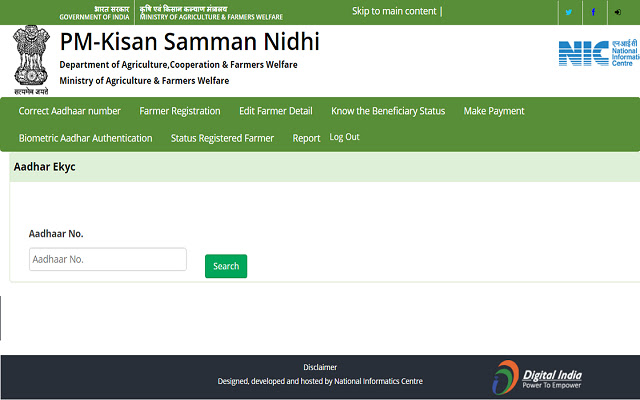
Task: Click Department of Agriculture,Cooperation & Farmers Welfare text
Action: point(178,65)
